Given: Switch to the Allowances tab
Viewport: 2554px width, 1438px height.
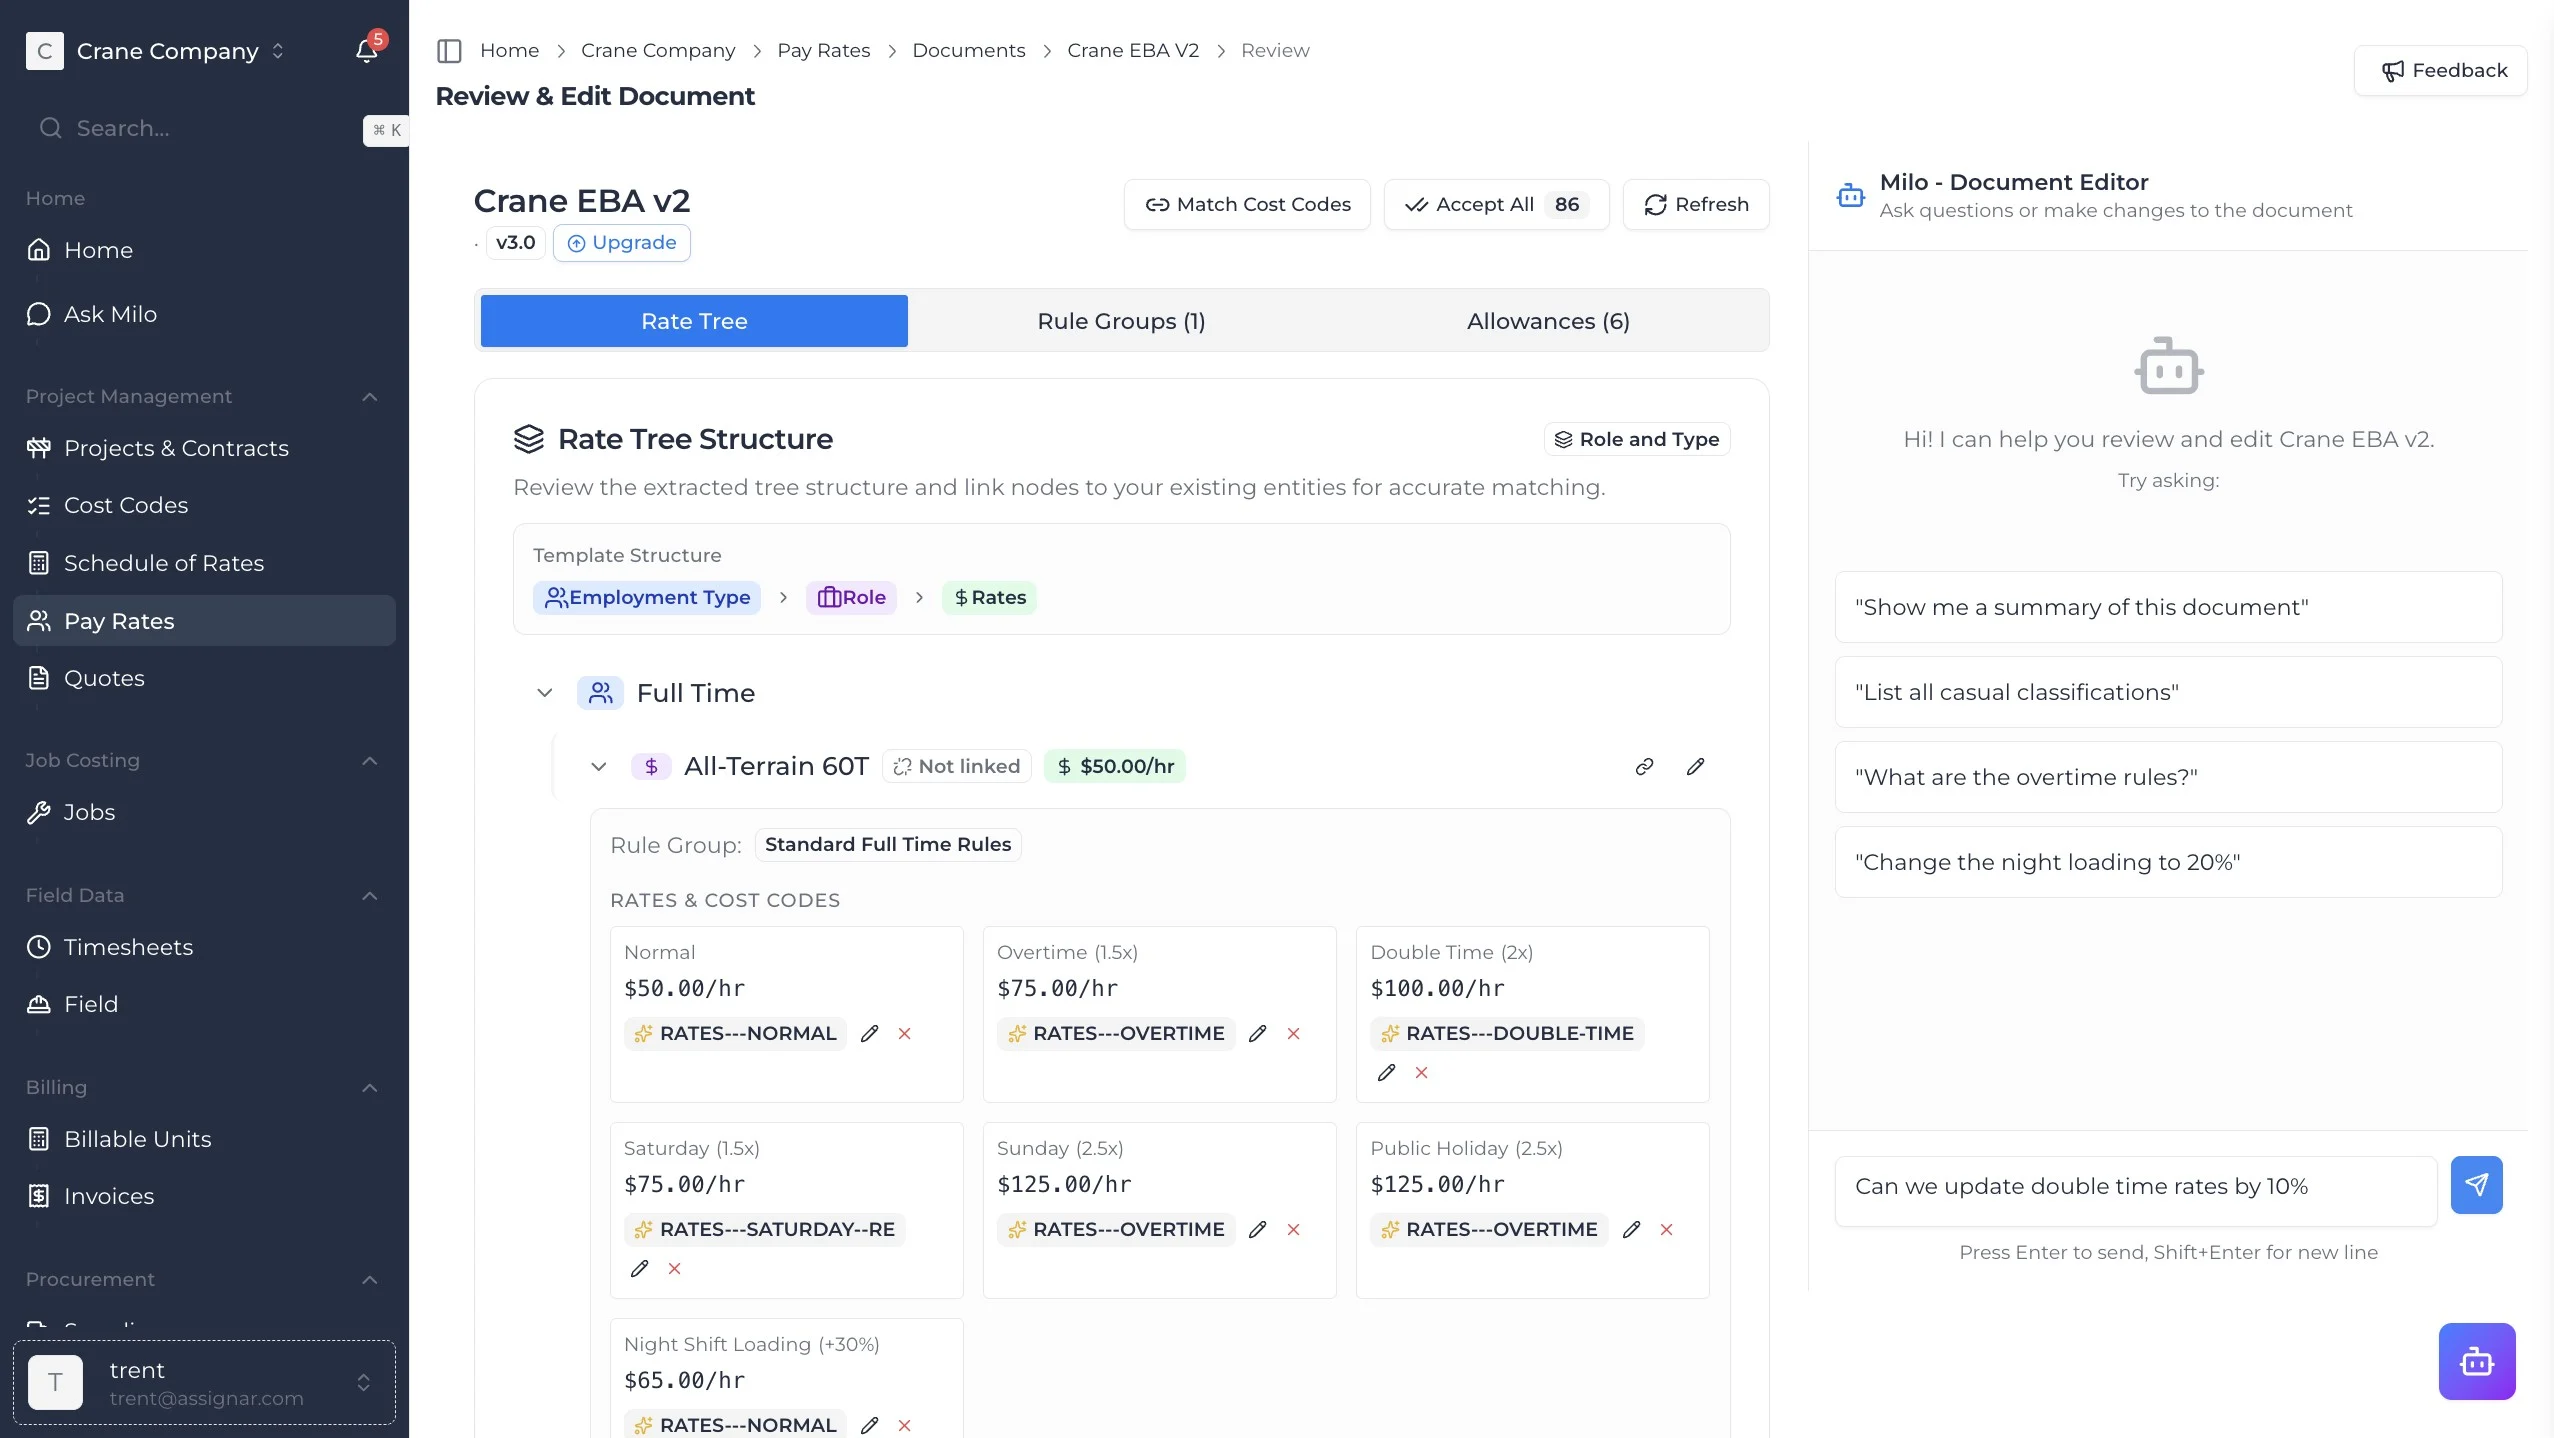Looking at the screenshot, I should pyautogui.click(x=1547, y=321).
